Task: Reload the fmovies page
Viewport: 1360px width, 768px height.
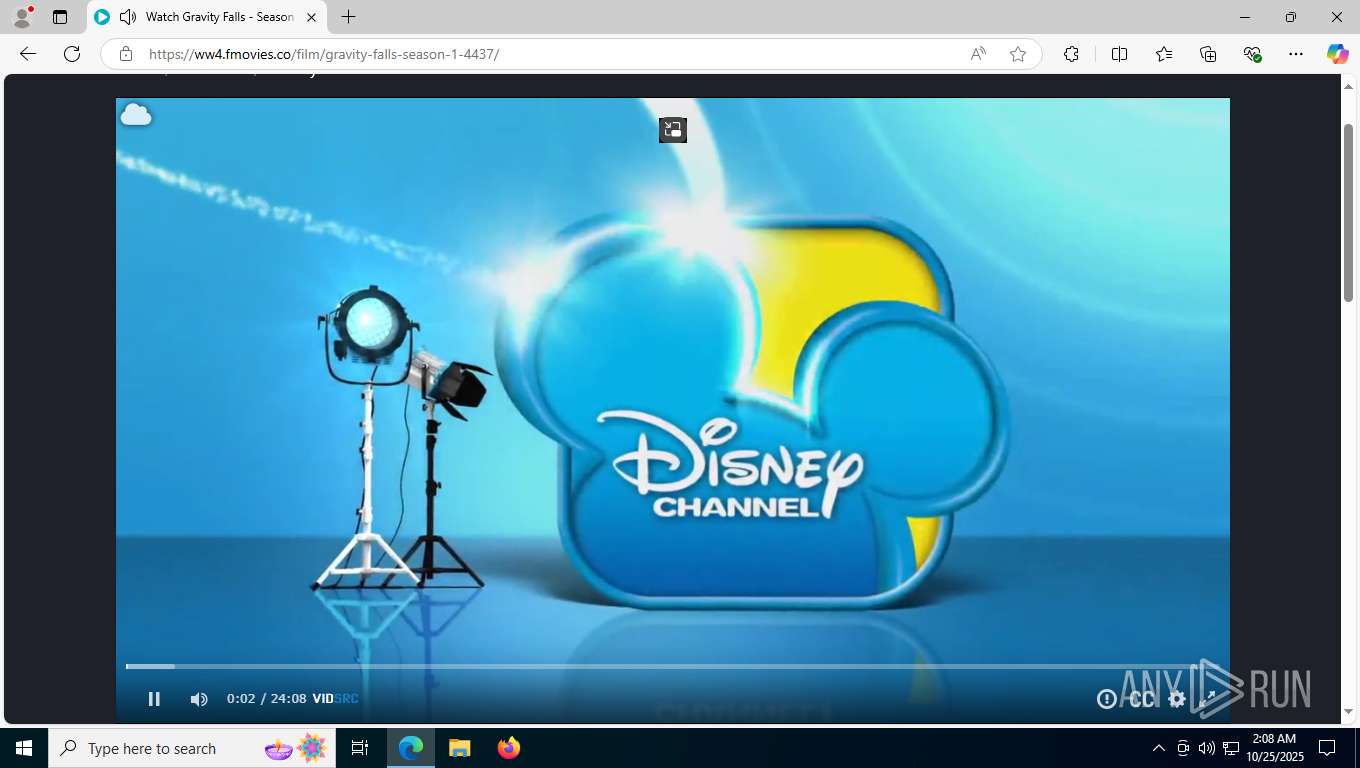Action: click(x=72, y=54)
